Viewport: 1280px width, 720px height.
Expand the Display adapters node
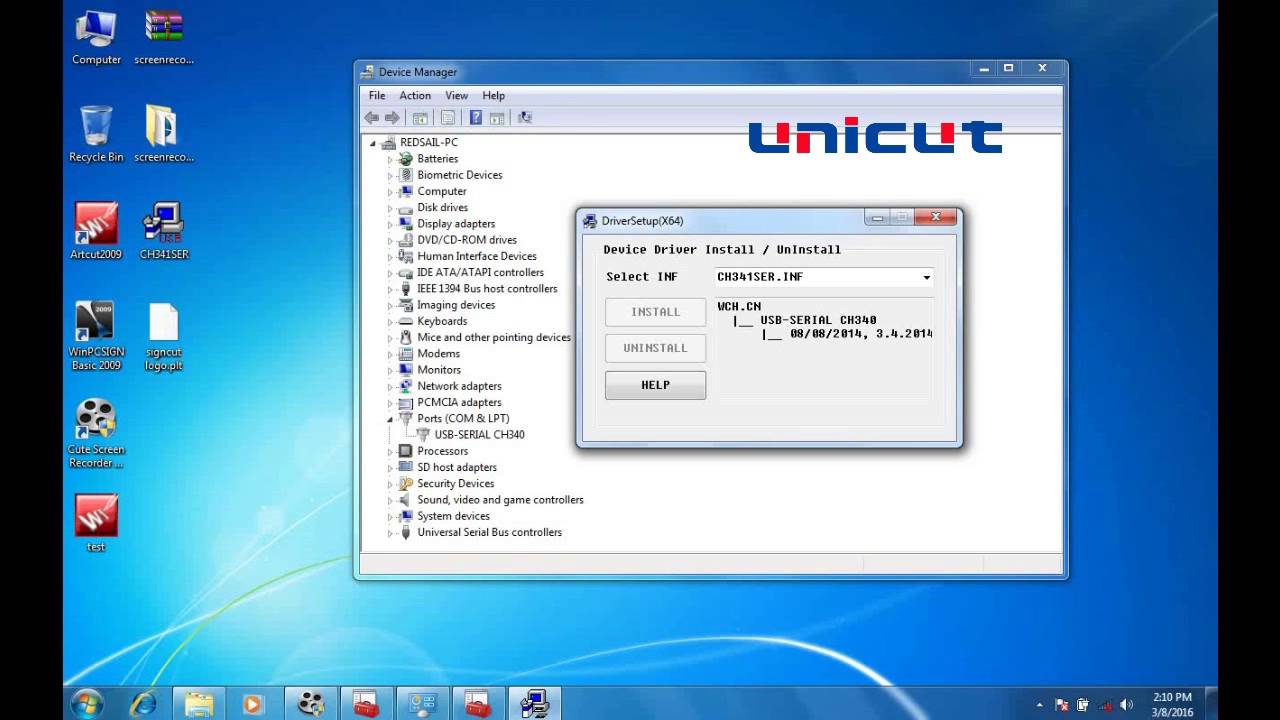[391, 224]
